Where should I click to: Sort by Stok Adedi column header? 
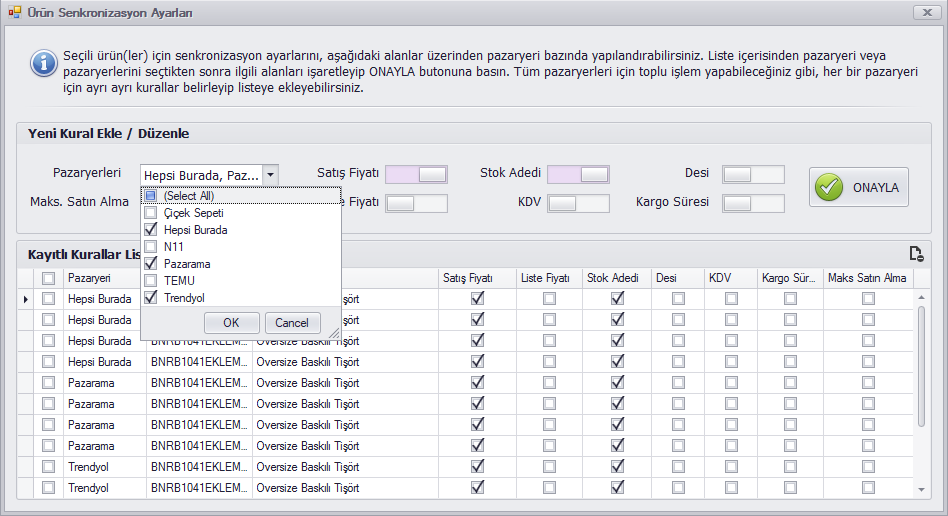(x=617, y=278)
